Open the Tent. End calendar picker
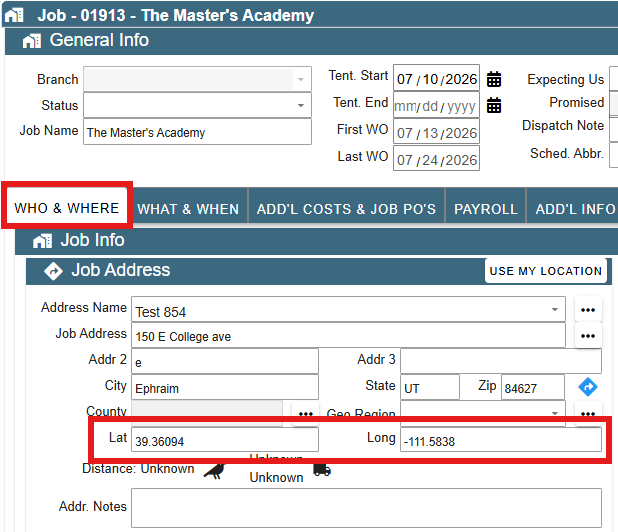 pos(494,106)
